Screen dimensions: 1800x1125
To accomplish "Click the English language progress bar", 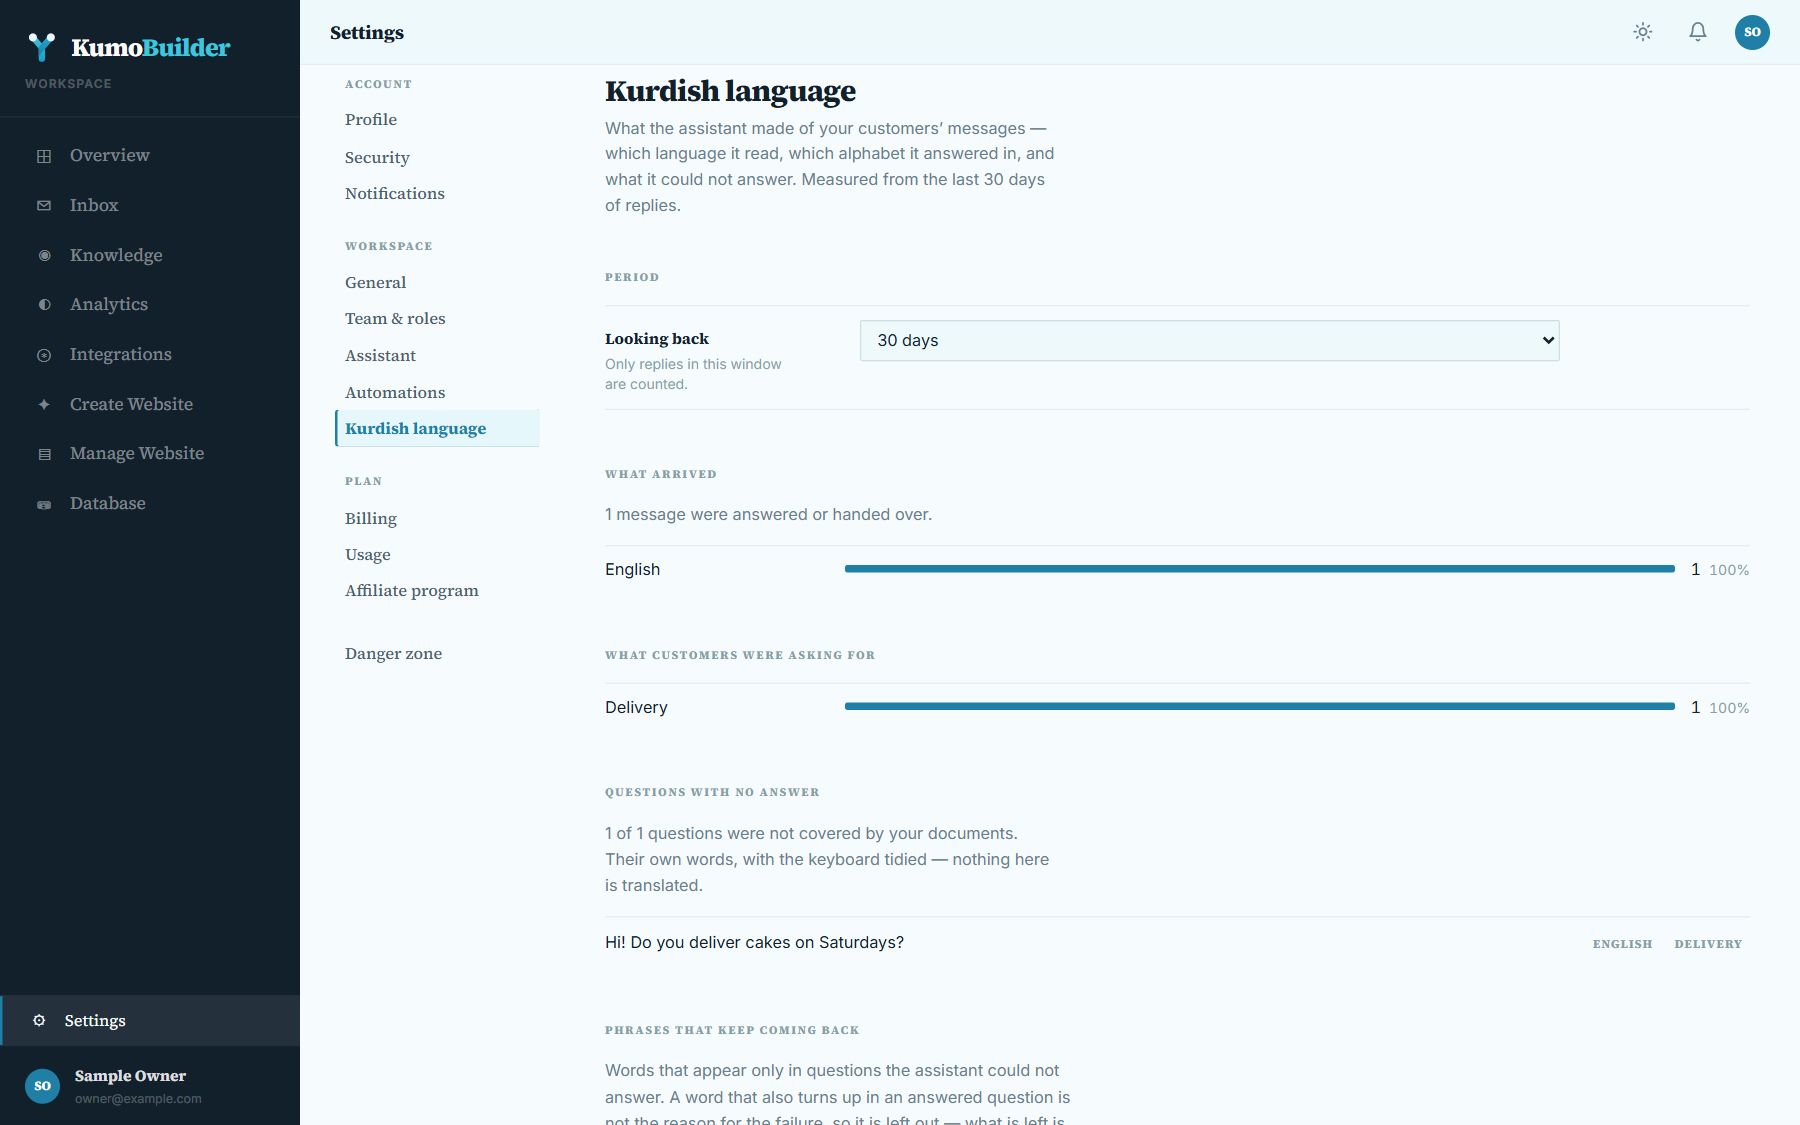I will click(x=1260, y=569).
